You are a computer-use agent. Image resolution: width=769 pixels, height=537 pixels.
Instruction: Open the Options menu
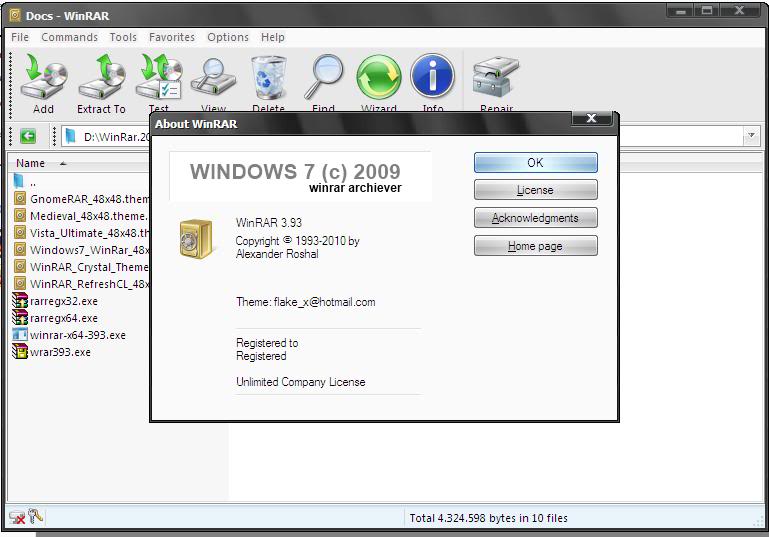[x=228, y=37]
